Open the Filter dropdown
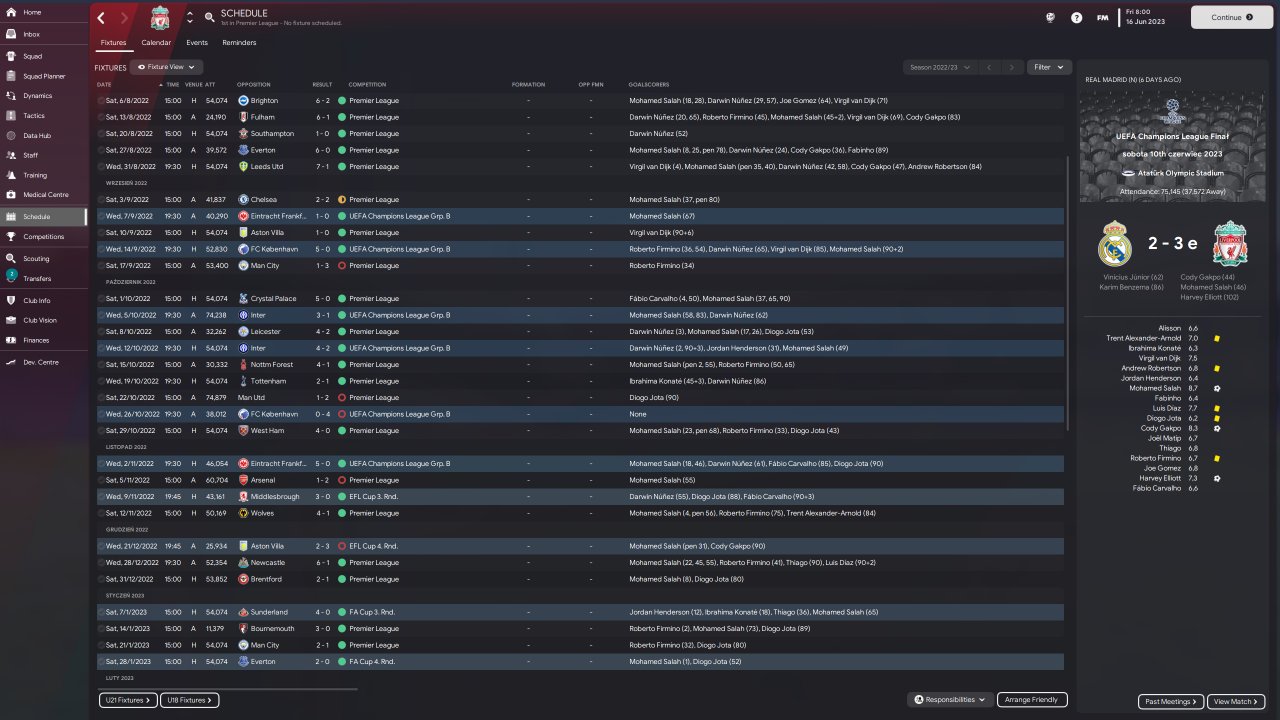The width and height of the screenshot is (1280, 720). point(1049,67)
